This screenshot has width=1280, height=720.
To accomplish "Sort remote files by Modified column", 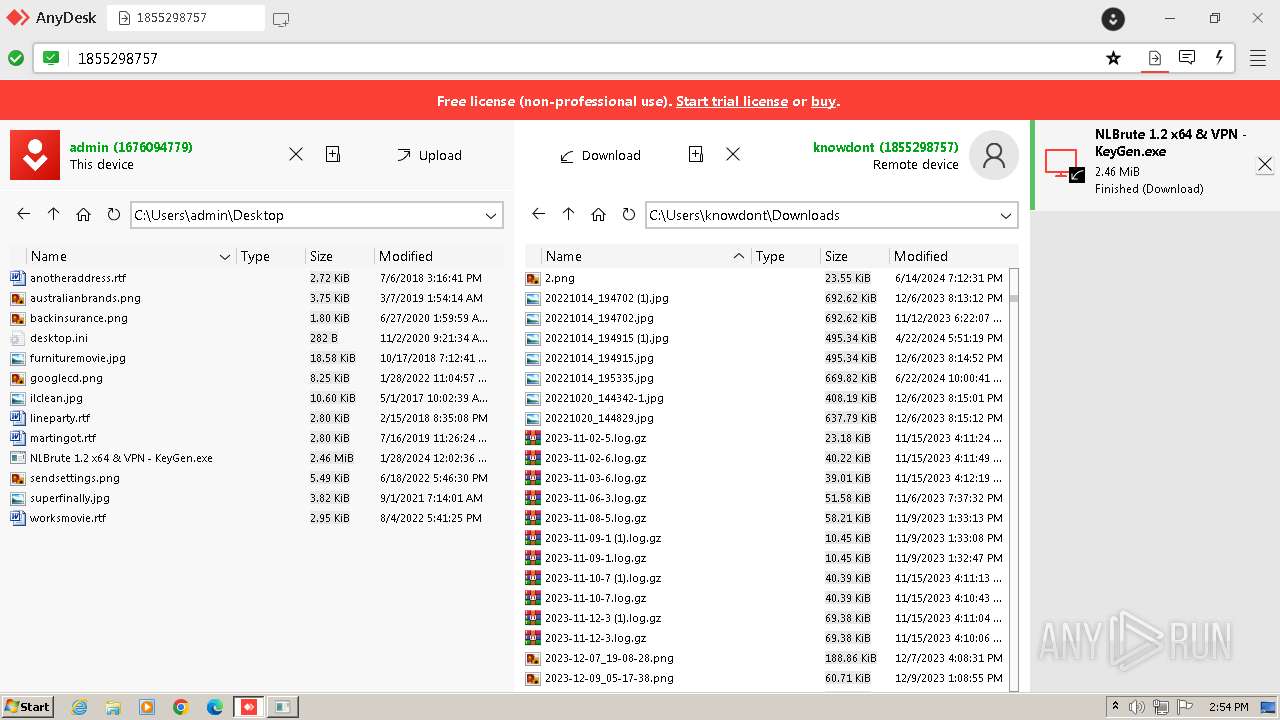I will [x=921, y=256].
